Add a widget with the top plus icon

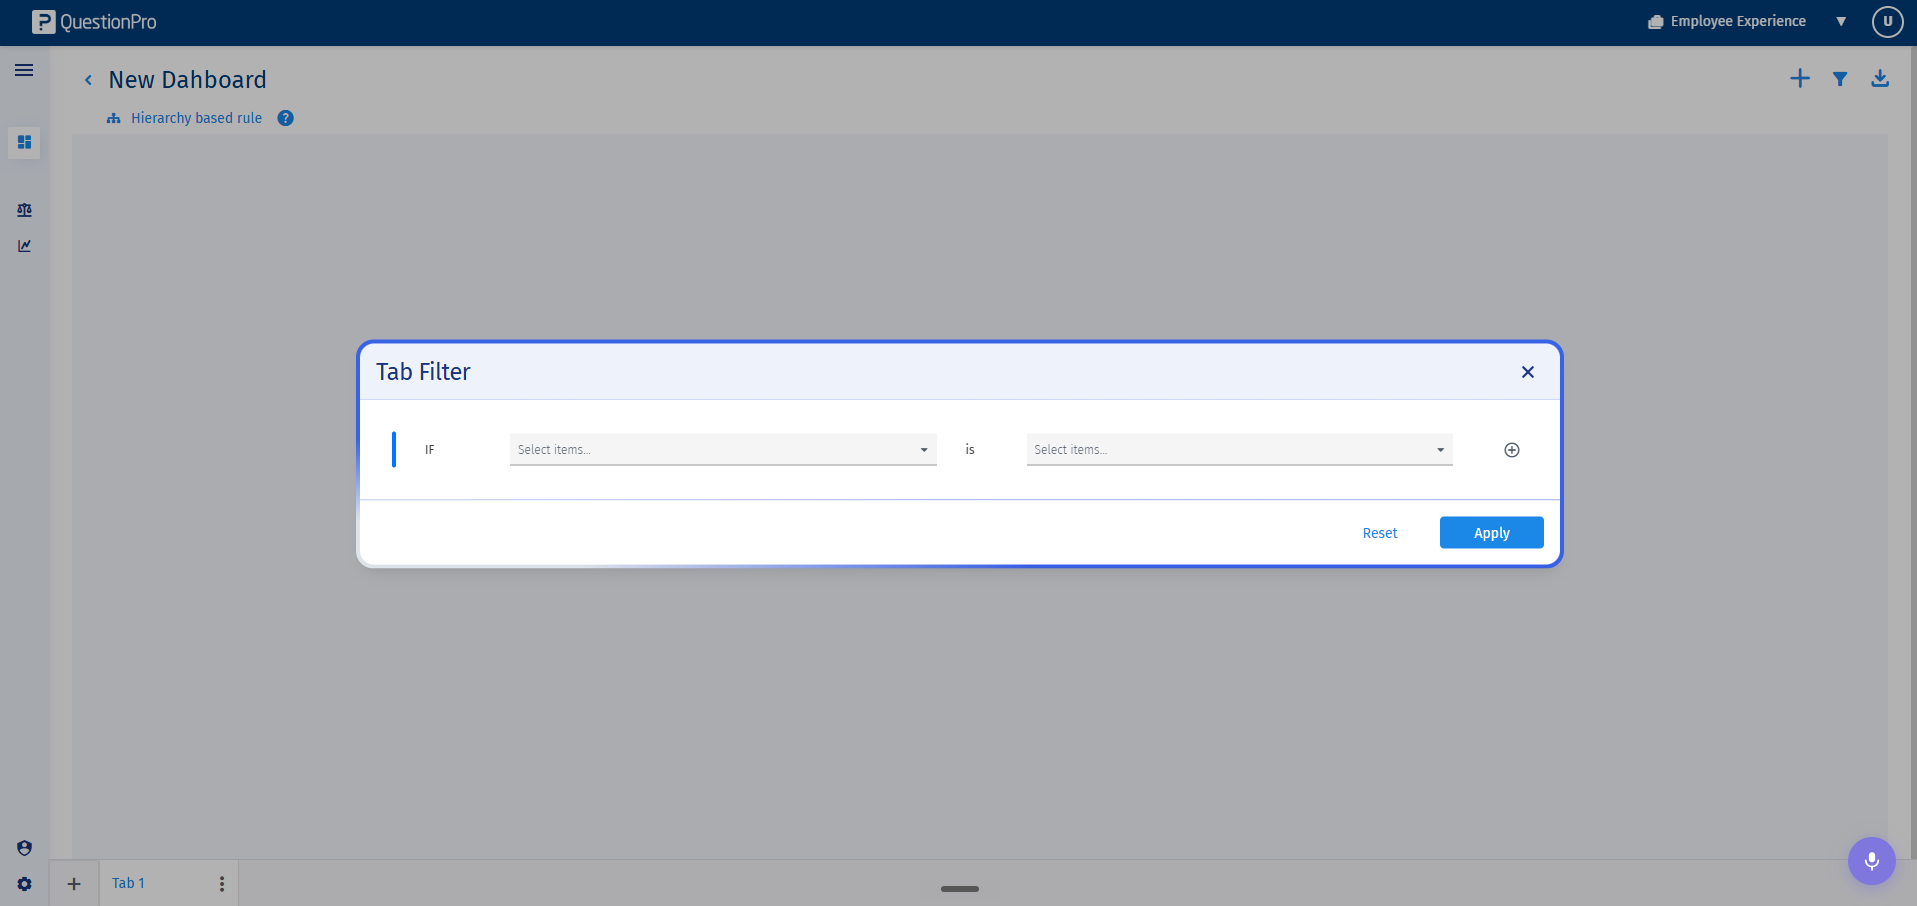point(1799,78)
